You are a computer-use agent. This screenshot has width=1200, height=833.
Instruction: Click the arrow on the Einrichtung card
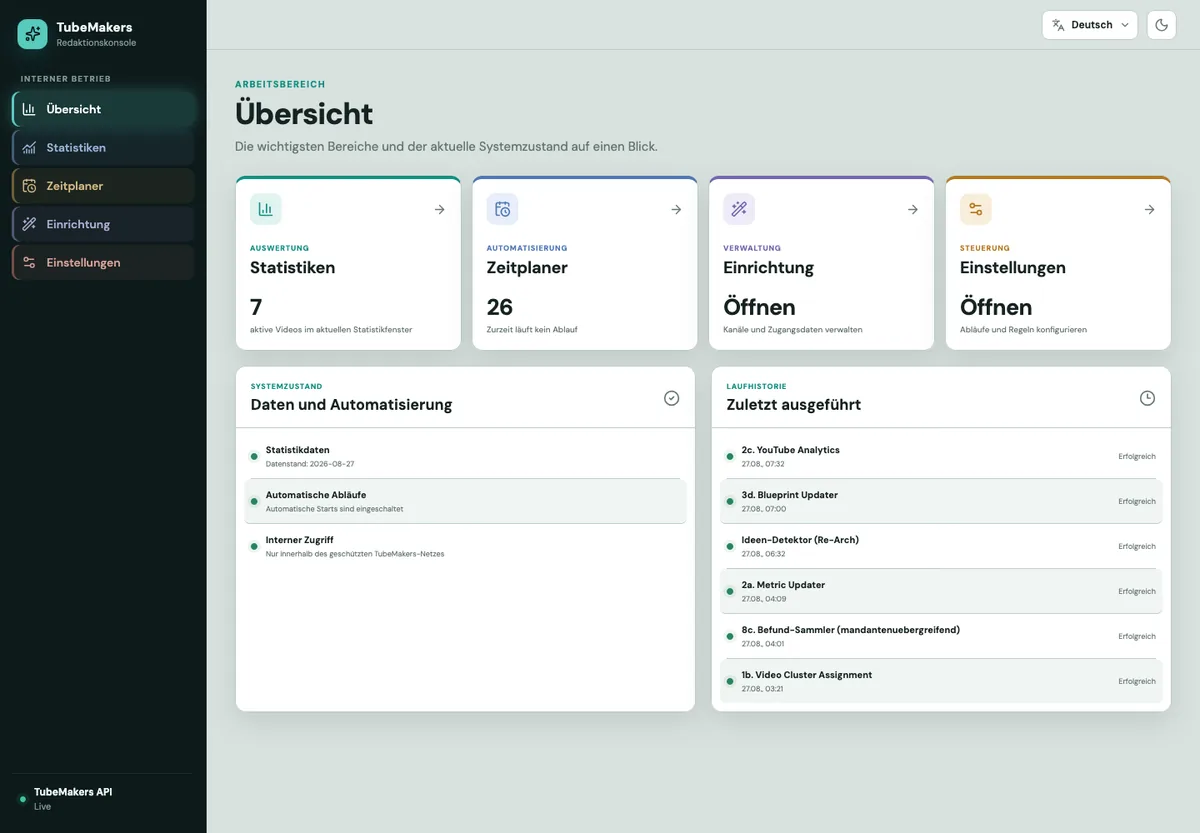[912, 209]
